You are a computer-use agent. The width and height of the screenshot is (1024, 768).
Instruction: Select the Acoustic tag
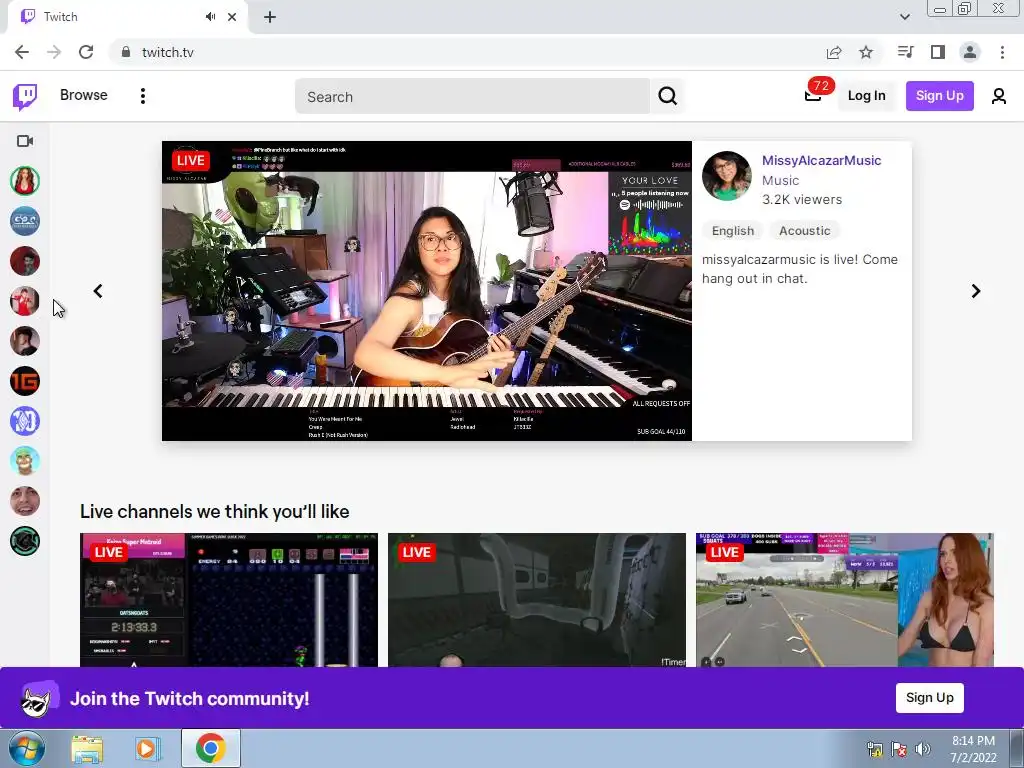(x=805, y=231)
